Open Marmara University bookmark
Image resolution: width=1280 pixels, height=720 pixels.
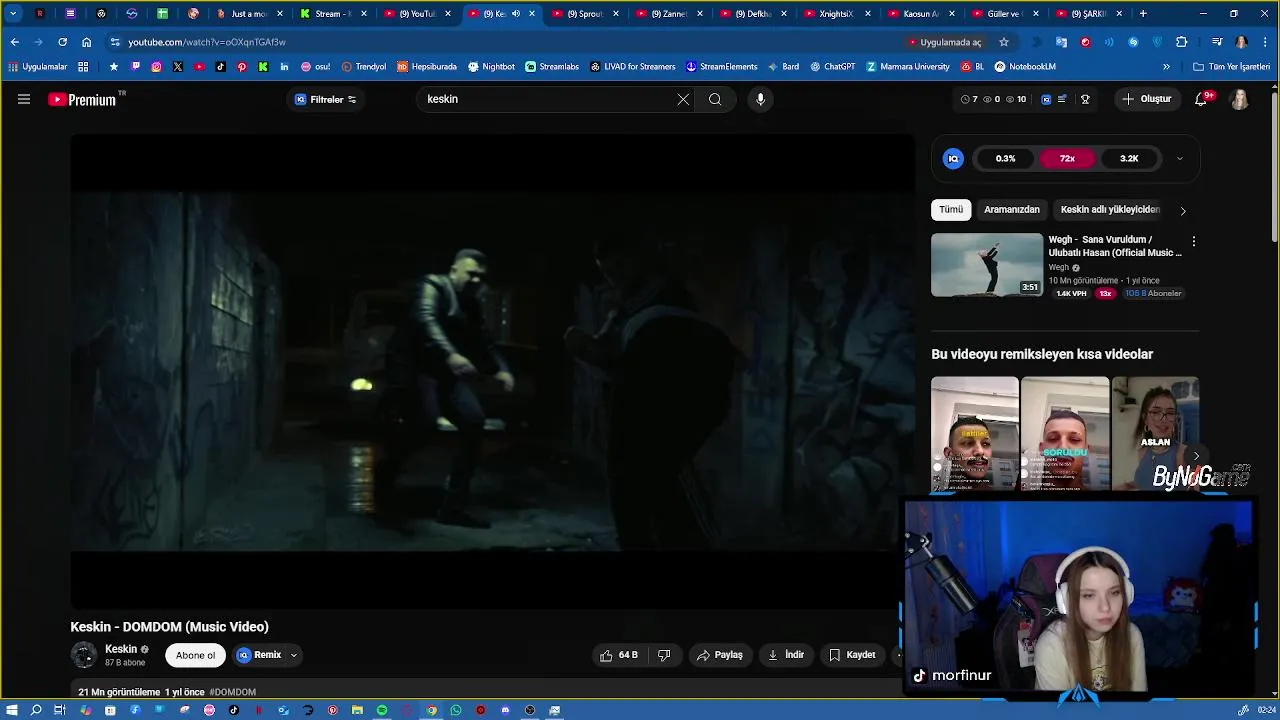908,67
